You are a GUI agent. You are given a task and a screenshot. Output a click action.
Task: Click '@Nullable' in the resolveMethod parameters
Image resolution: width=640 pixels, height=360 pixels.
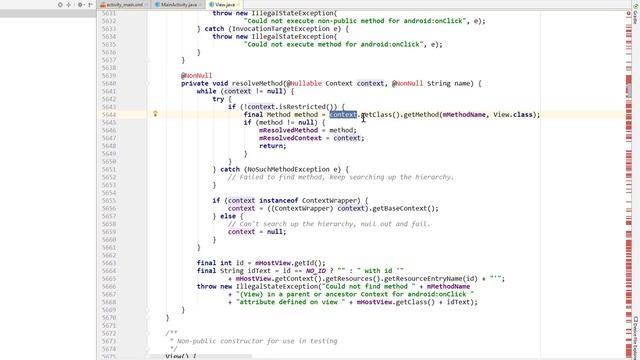pyautogui.click(x=304, y=83)
